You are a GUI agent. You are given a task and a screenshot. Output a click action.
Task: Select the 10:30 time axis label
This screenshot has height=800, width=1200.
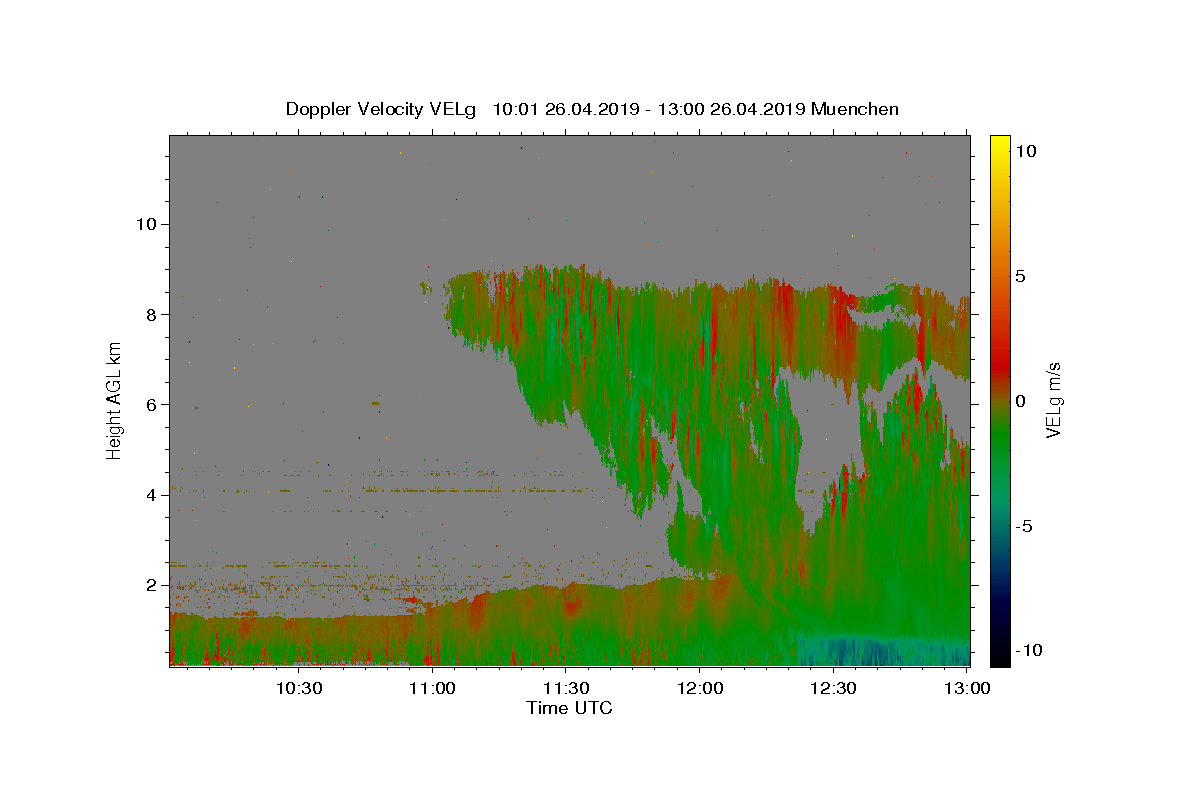point(298,688)
